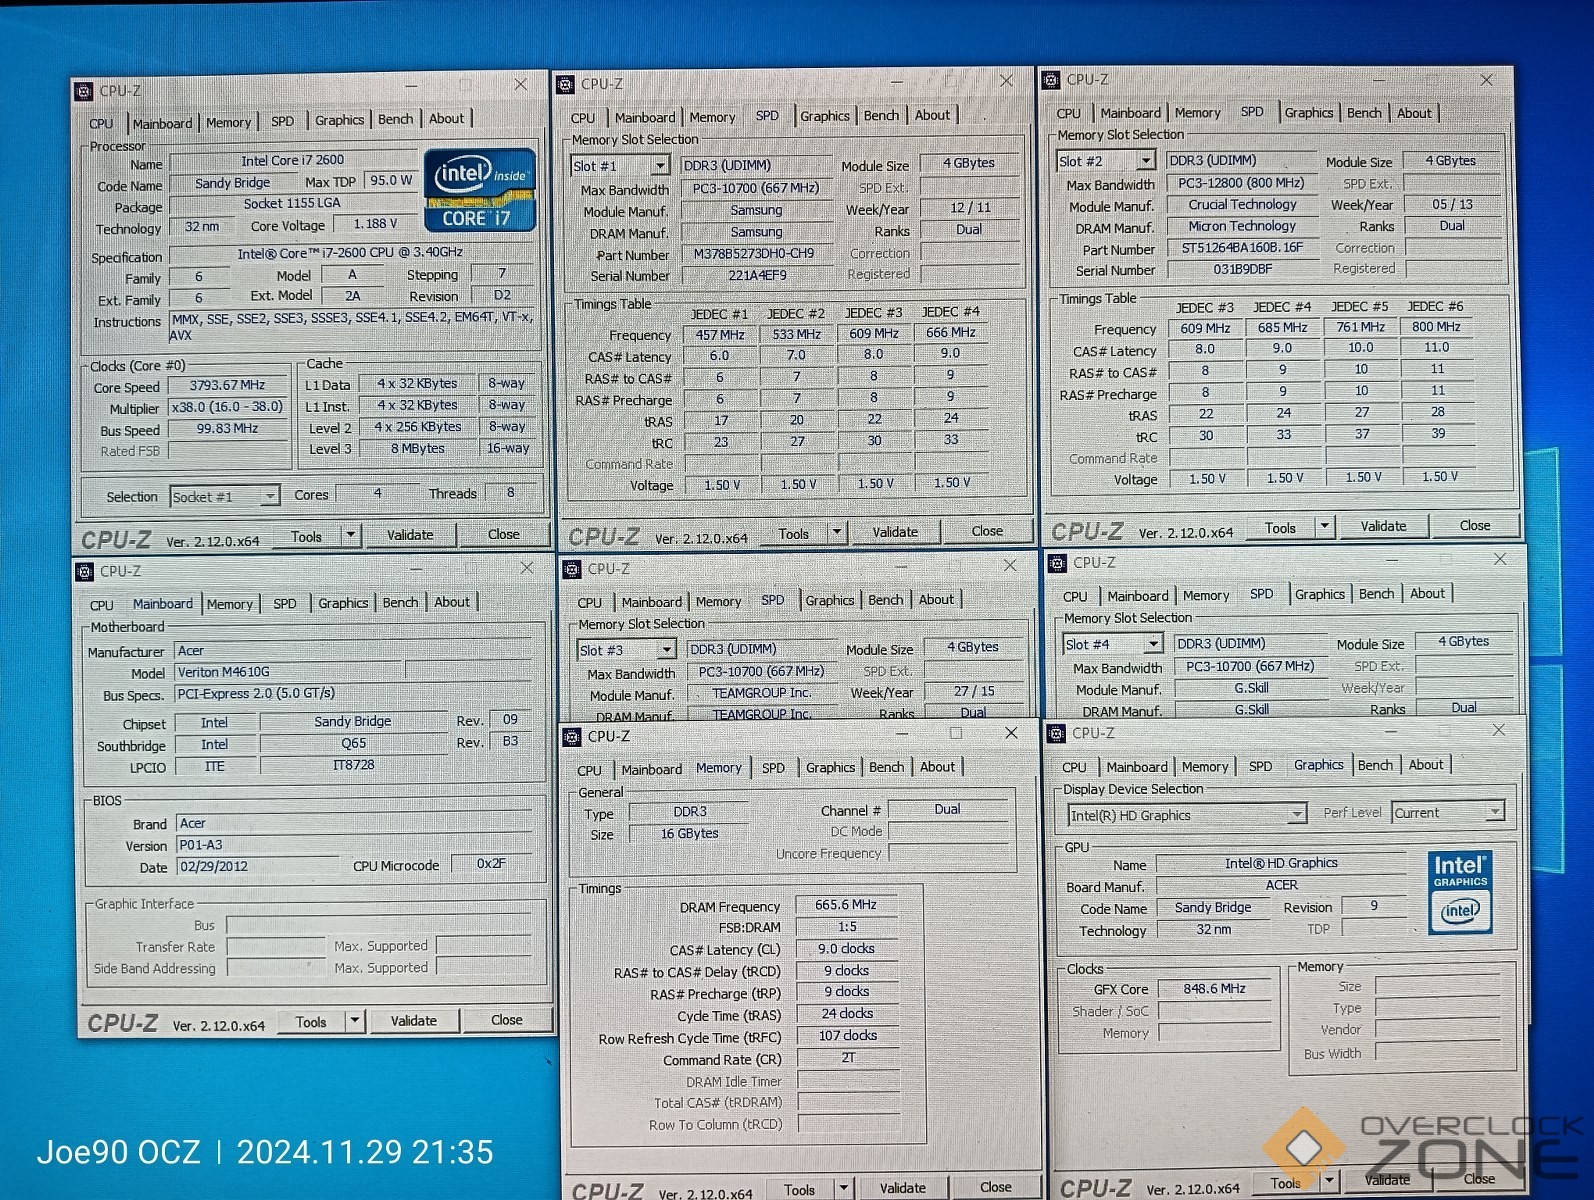Viewport: 1594px width, 1200px height.
Task: Open Bench tab in the Intel HD Graphics window
Action: coord(1375,765)
